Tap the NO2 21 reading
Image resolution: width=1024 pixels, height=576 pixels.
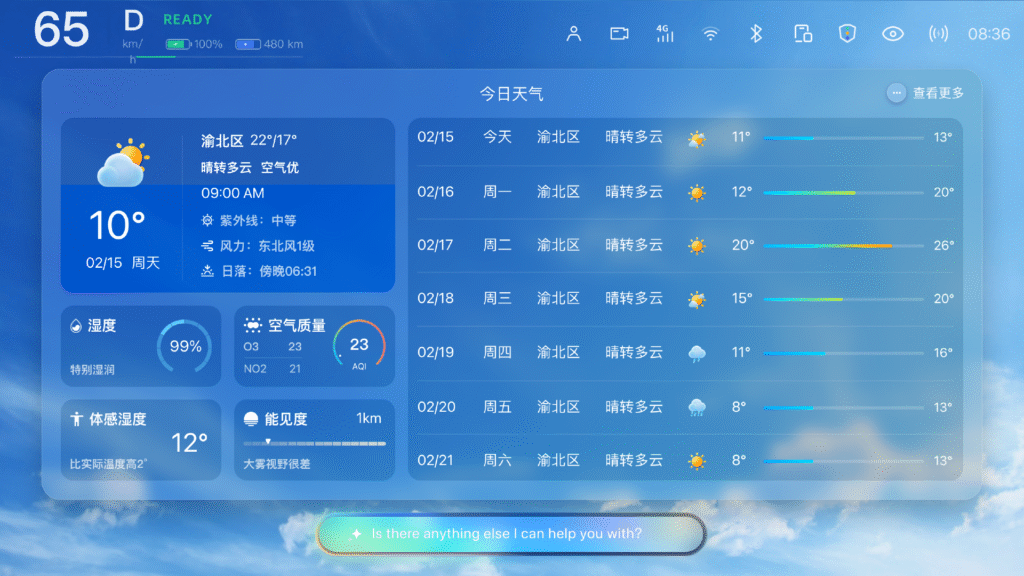click(x=272, y=369)
